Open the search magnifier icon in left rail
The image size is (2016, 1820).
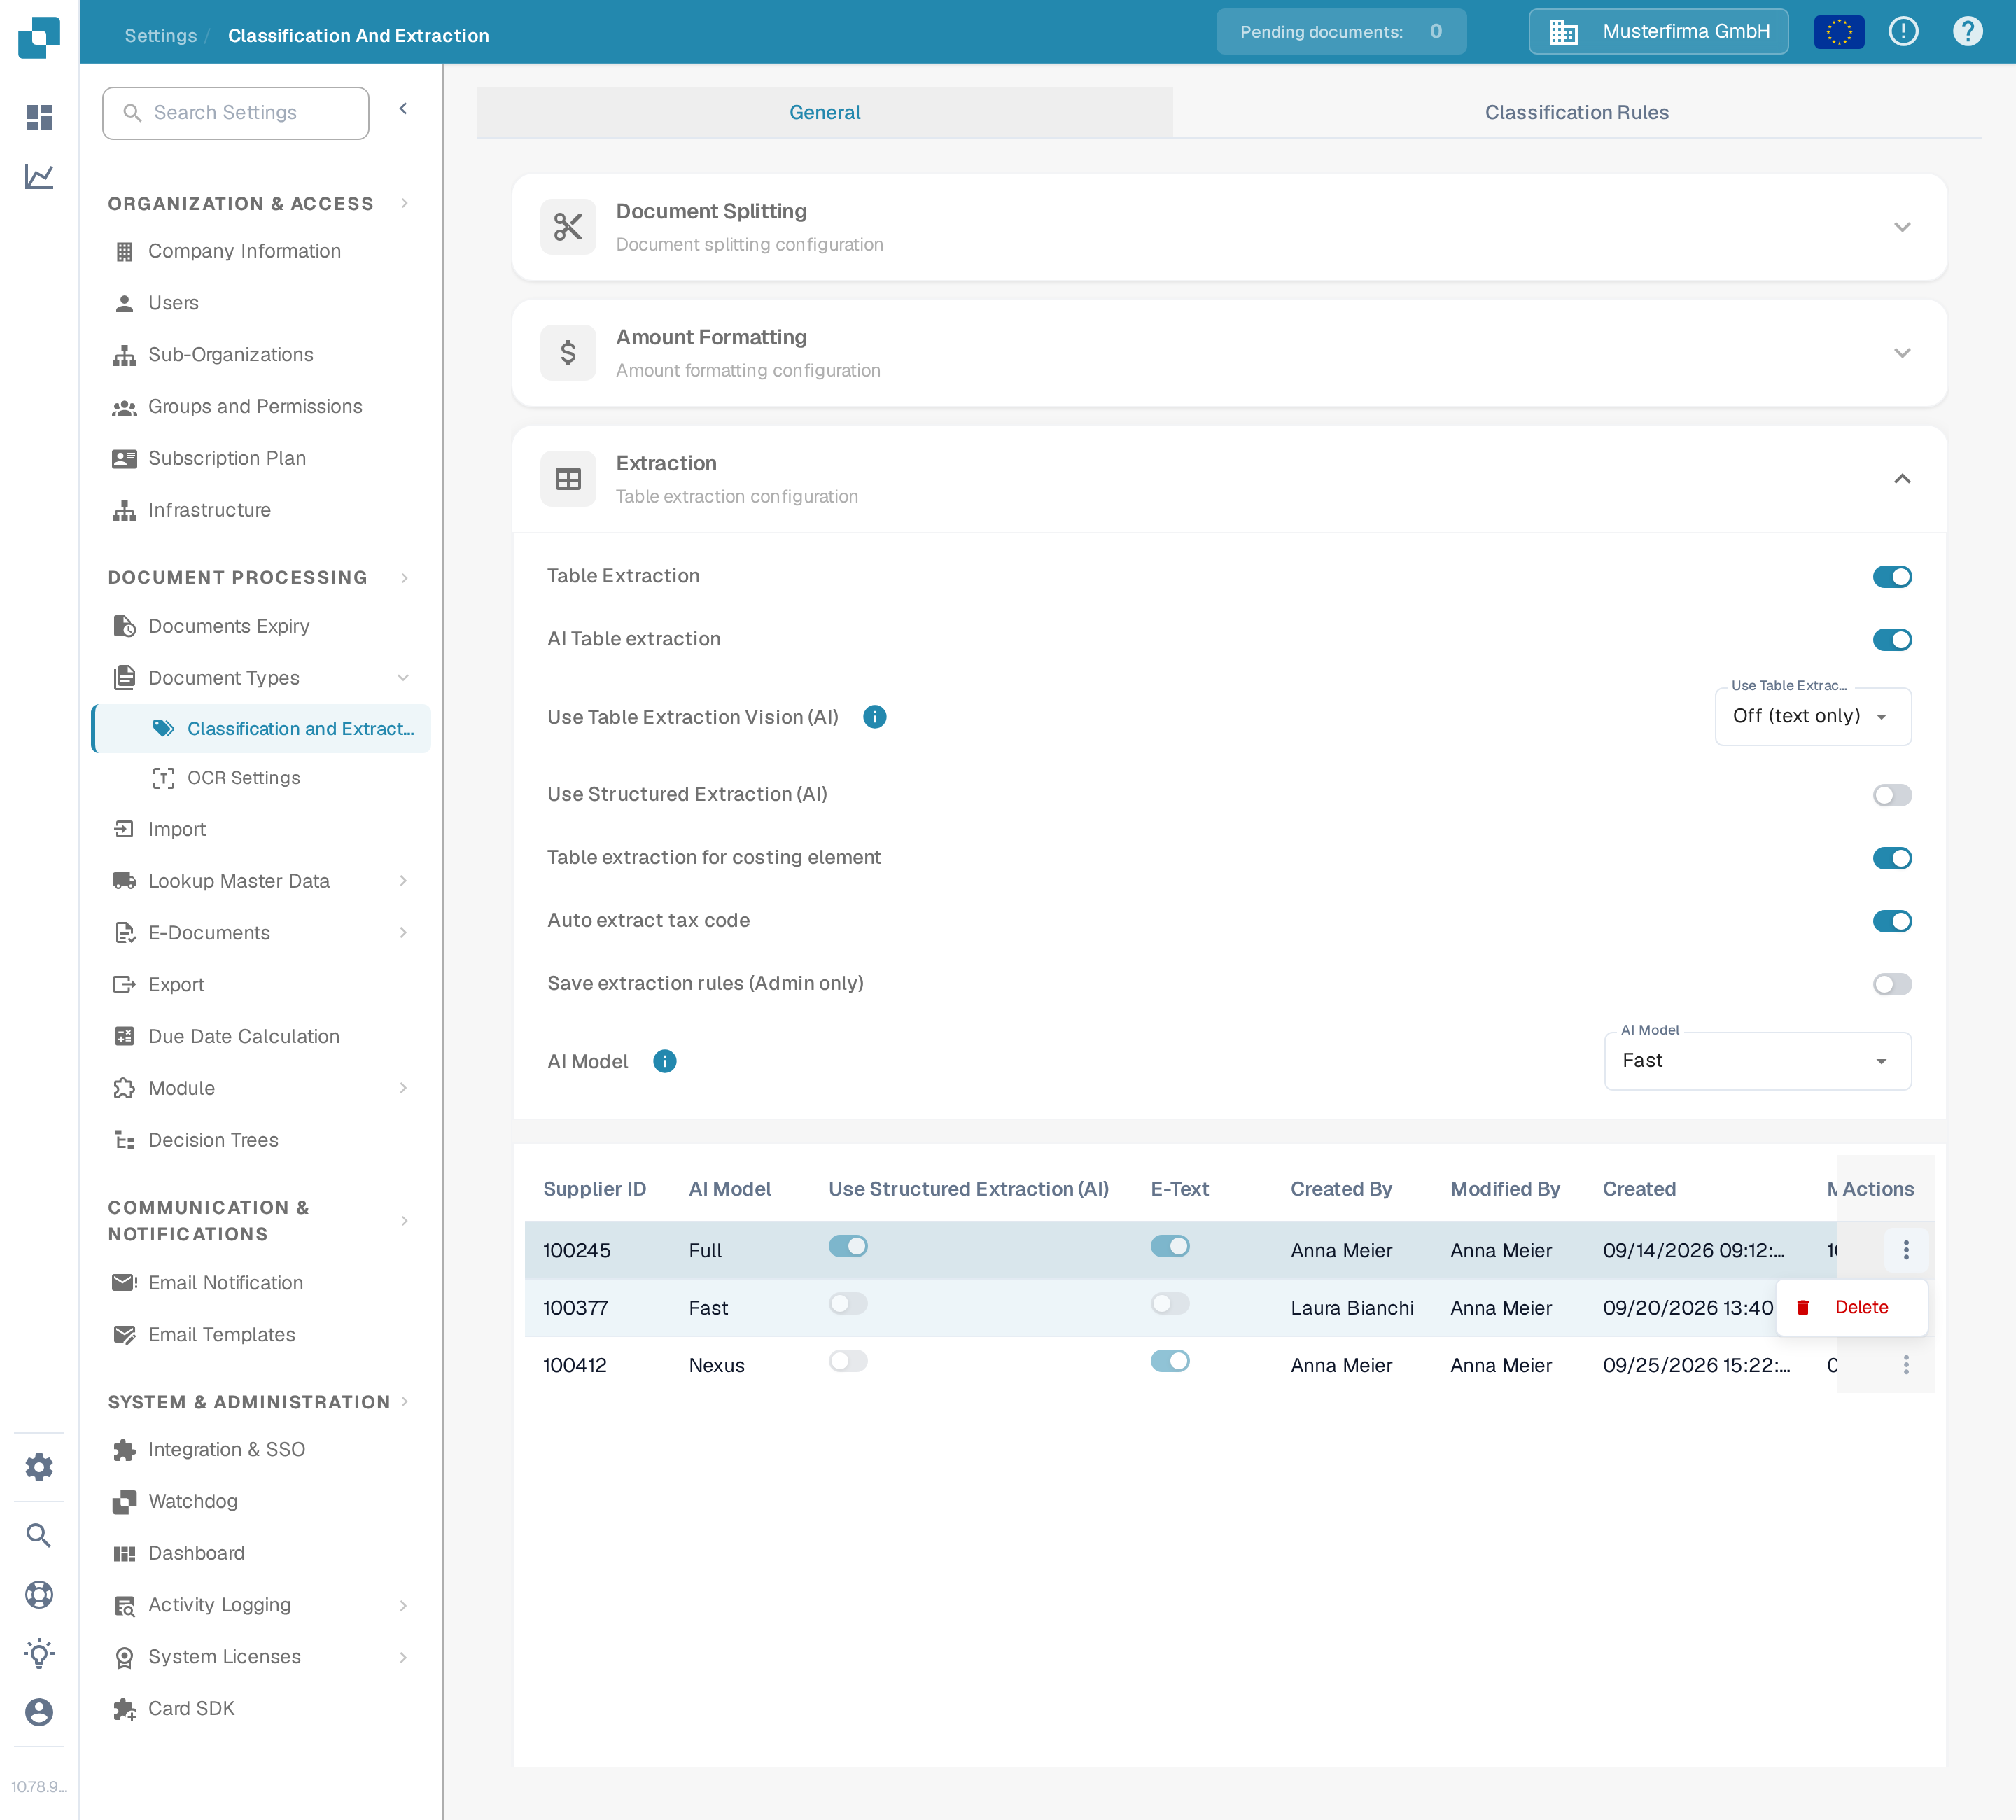pos(39,1535)
